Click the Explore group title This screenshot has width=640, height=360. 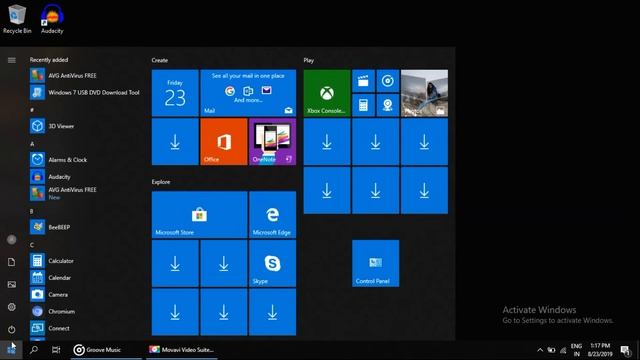point(161,182)
